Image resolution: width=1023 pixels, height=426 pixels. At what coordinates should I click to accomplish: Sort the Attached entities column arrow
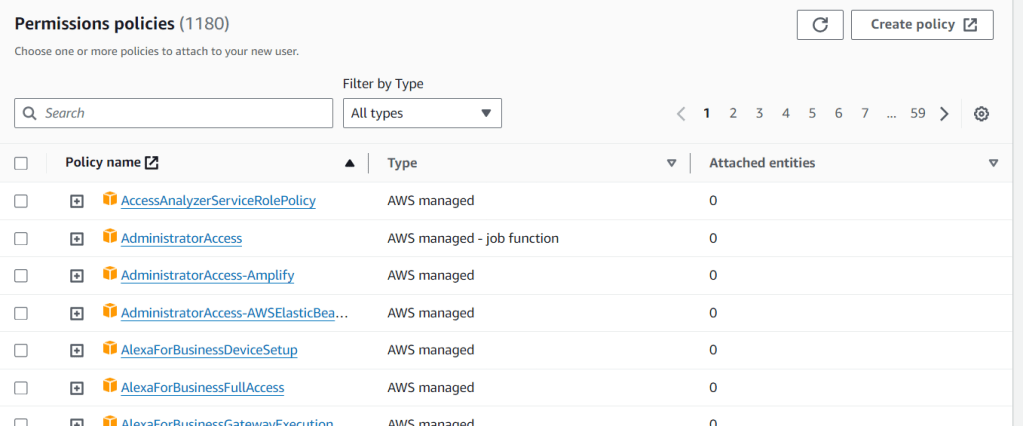pyautogui.click(x=993, y=164)
